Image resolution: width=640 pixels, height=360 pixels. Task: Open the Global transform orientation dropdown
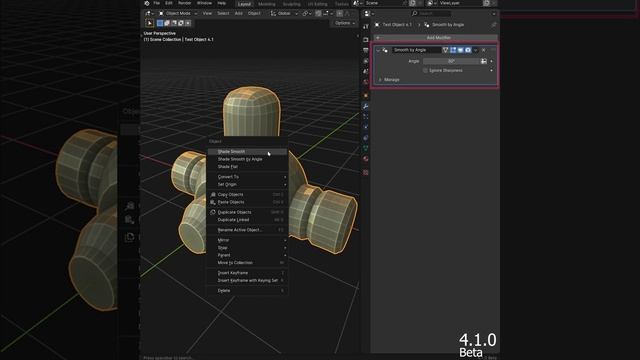tap(284, 13)
